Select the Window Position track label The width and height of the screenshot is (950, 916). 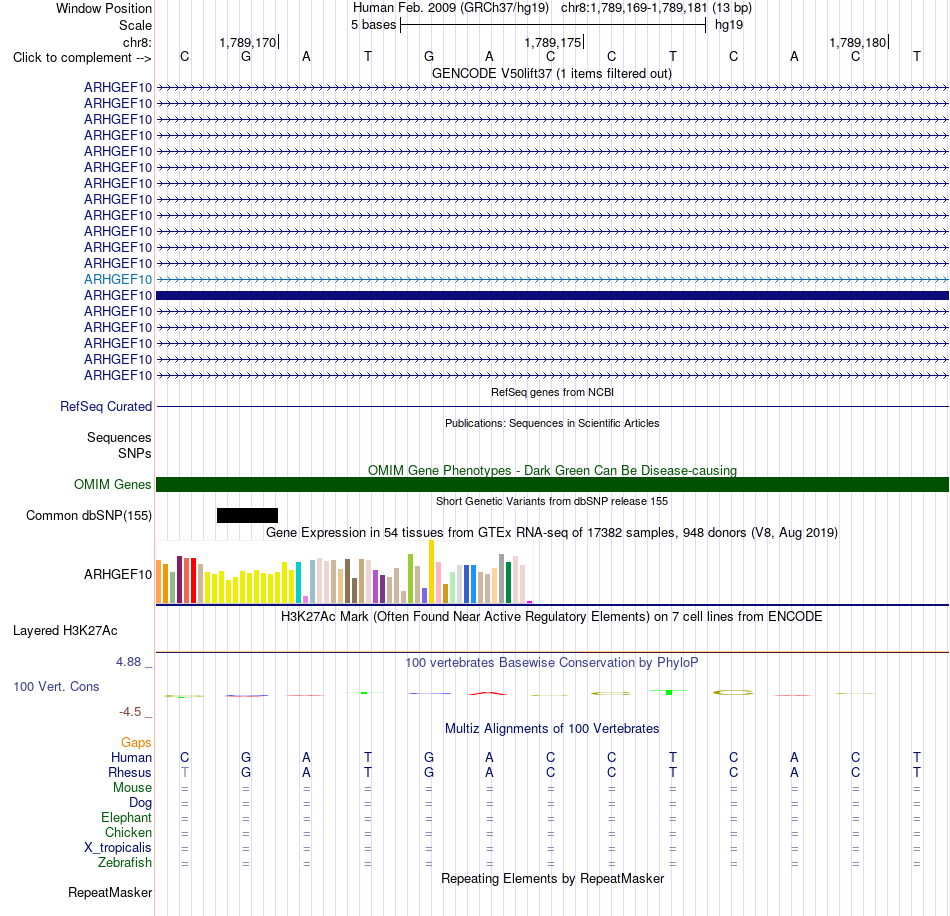tap(104, 8)
